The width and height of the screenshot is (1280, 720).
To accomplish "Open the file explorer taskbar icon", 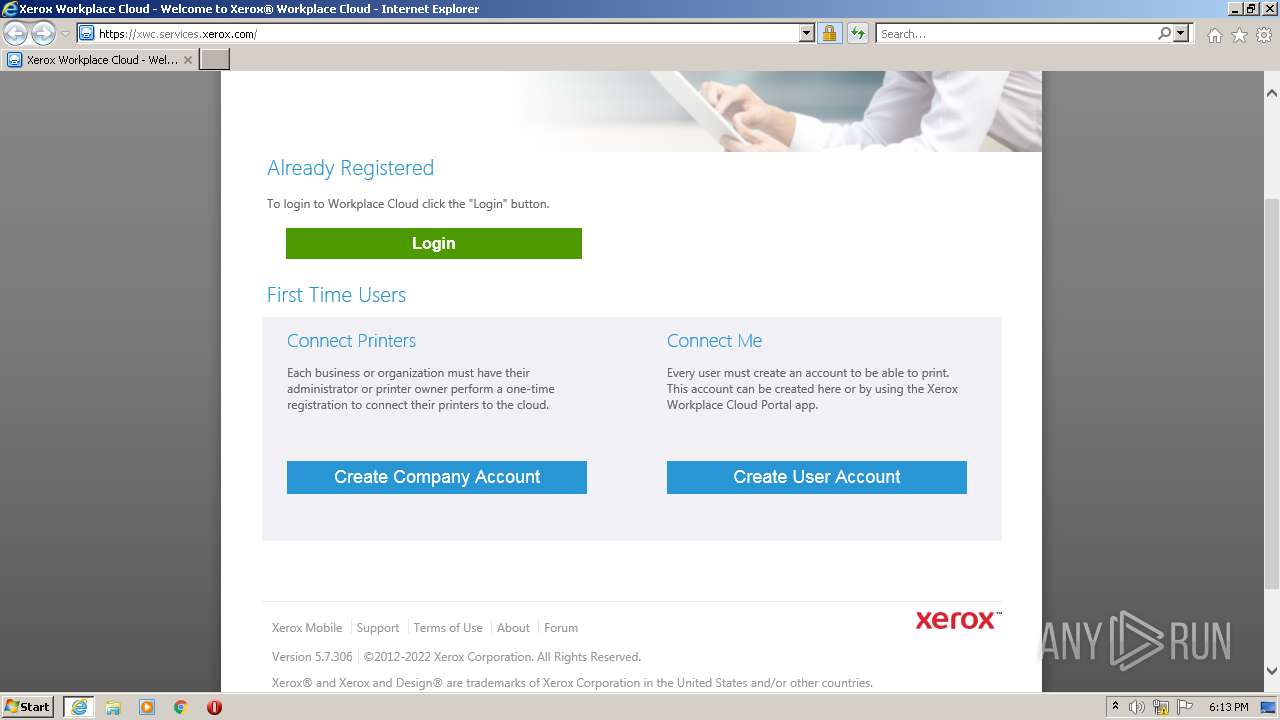I will click(x=113, y=707).
